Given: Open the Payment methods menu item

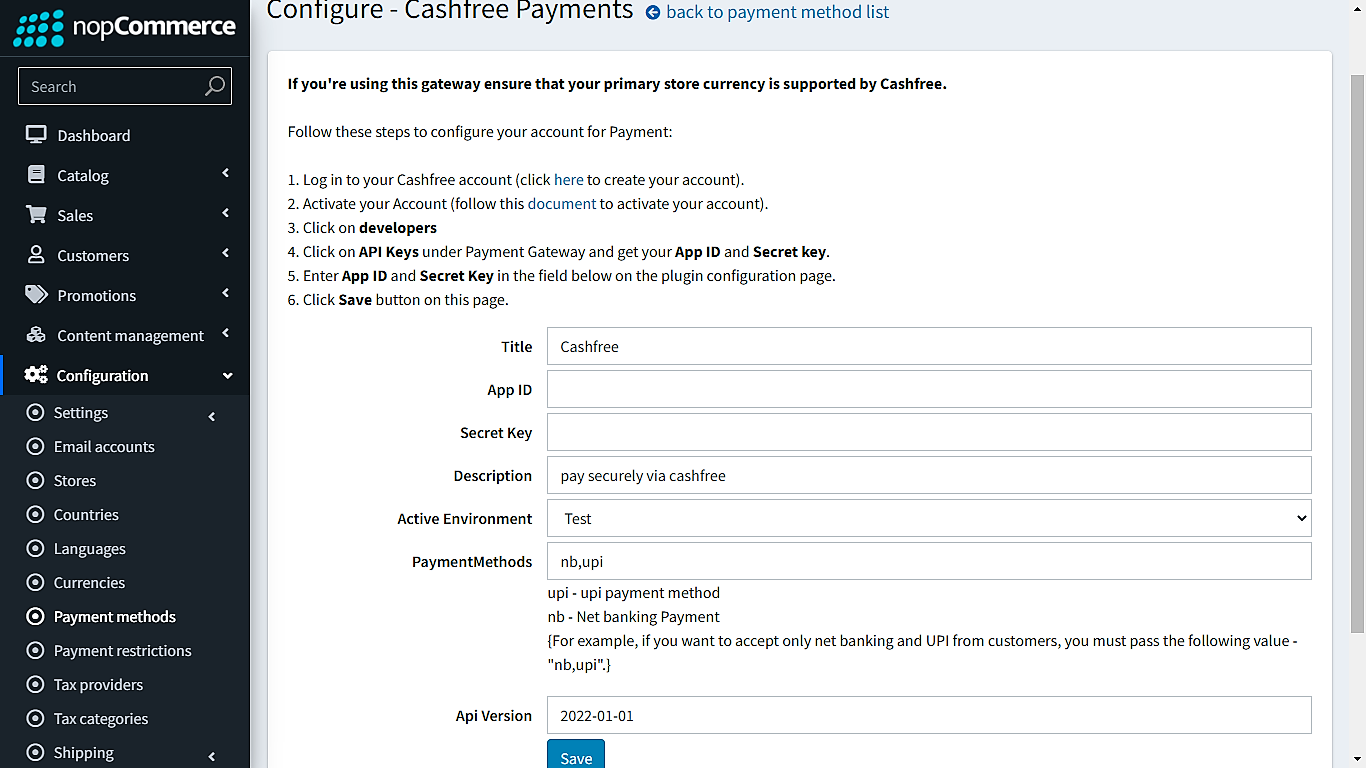Looking at the screenshot, I should click(125, 617).
